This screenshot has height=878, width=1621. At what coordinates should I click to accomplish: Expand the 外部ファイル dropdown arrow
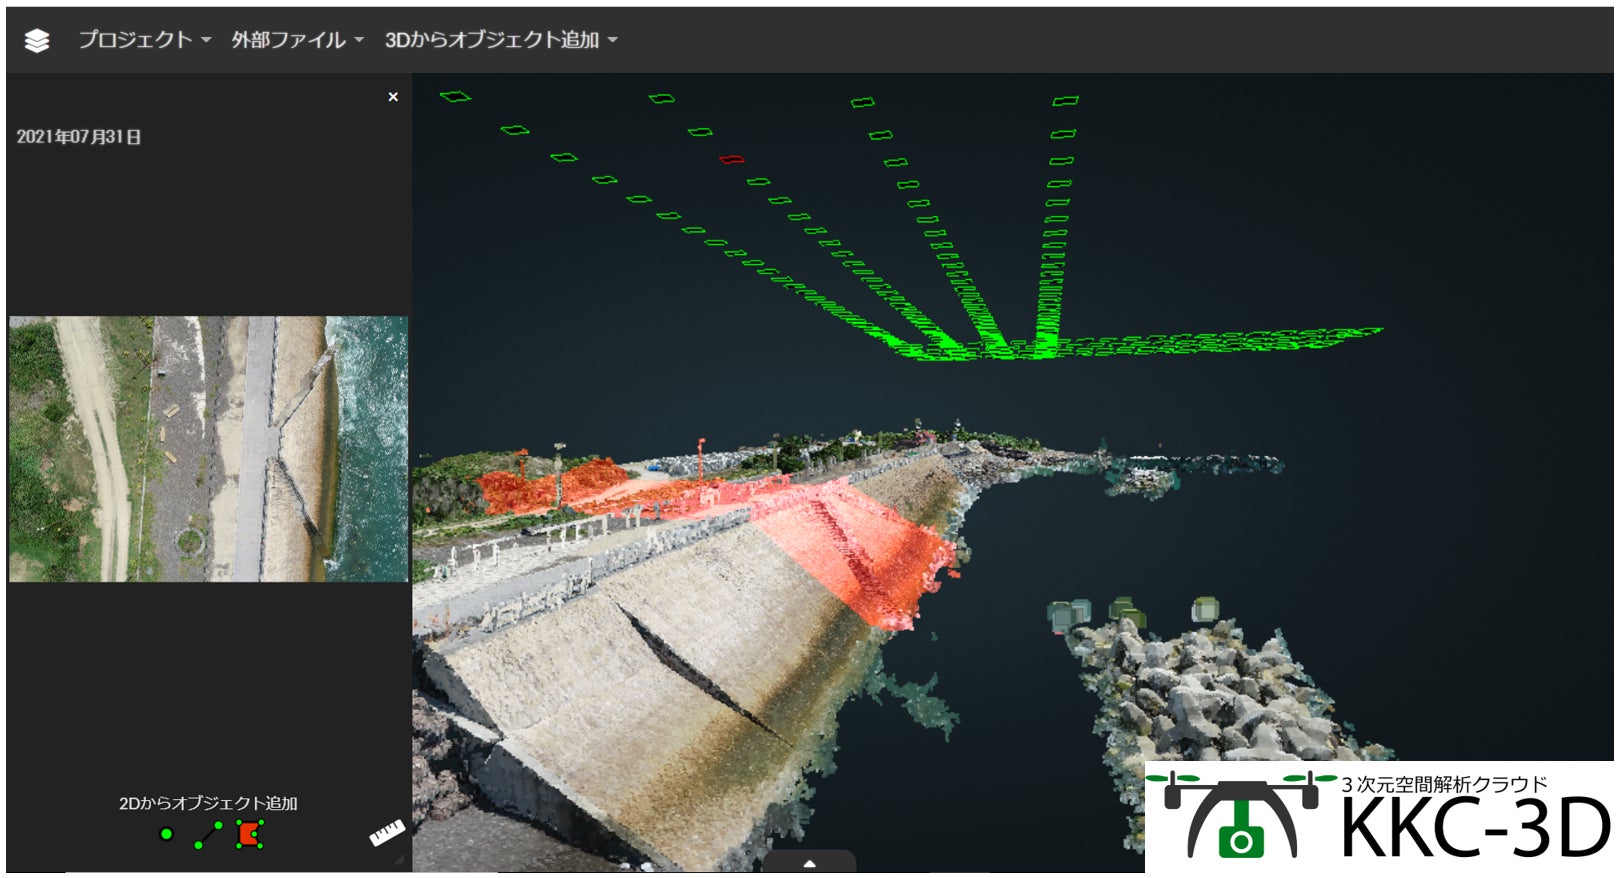tap(359, 41)
